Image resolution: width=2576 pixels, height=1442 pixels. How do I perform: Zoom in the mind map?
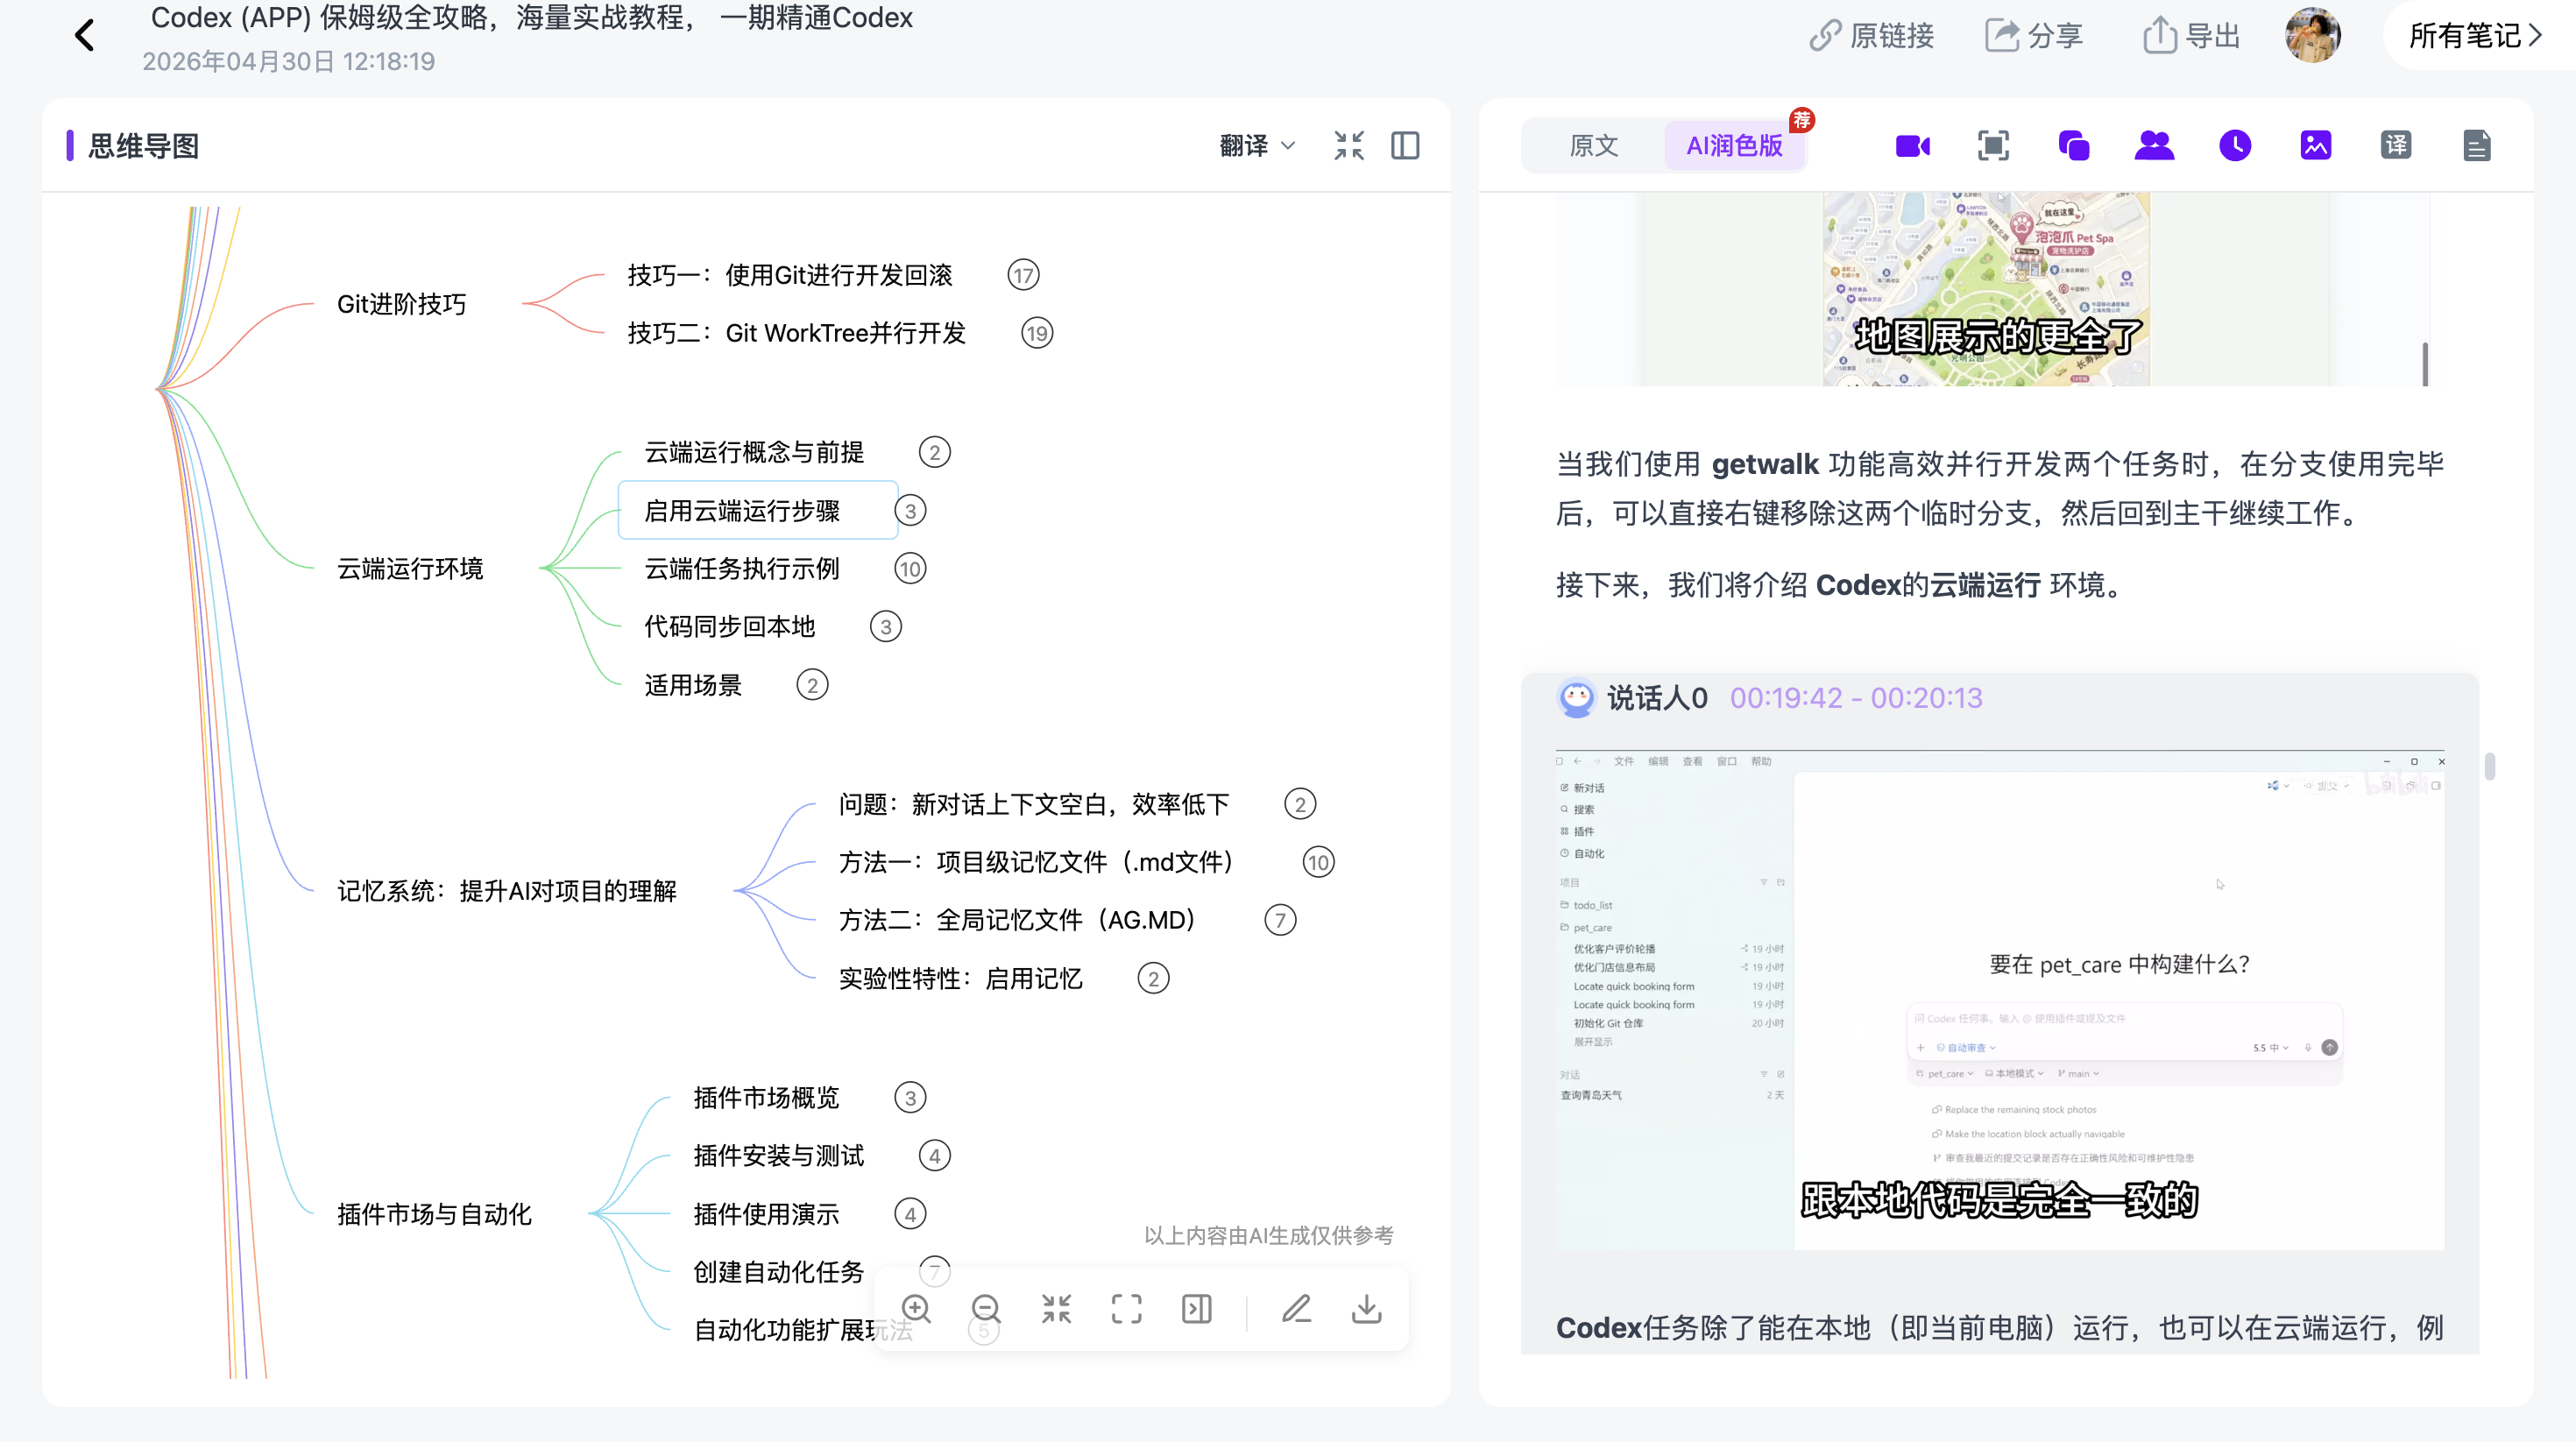point(916,1309)
